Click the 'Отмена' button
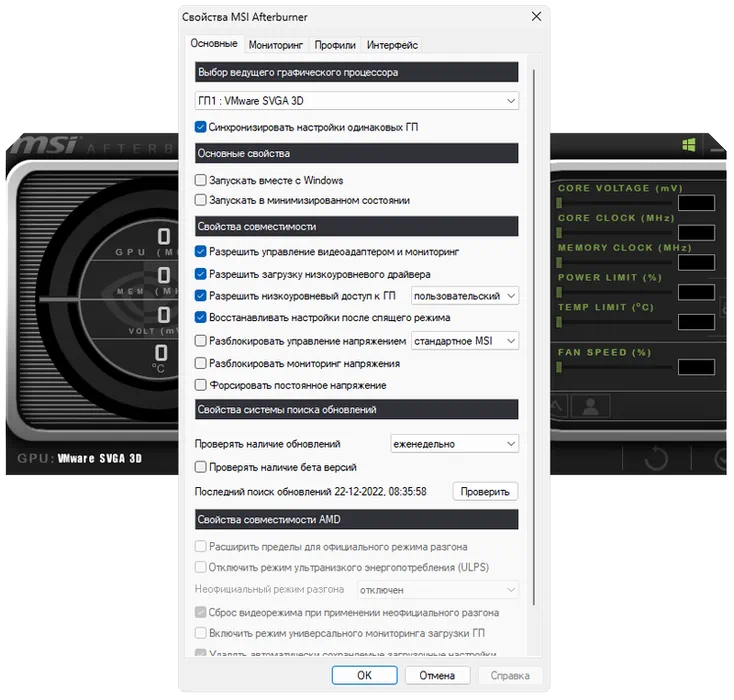 pos(437,675)
